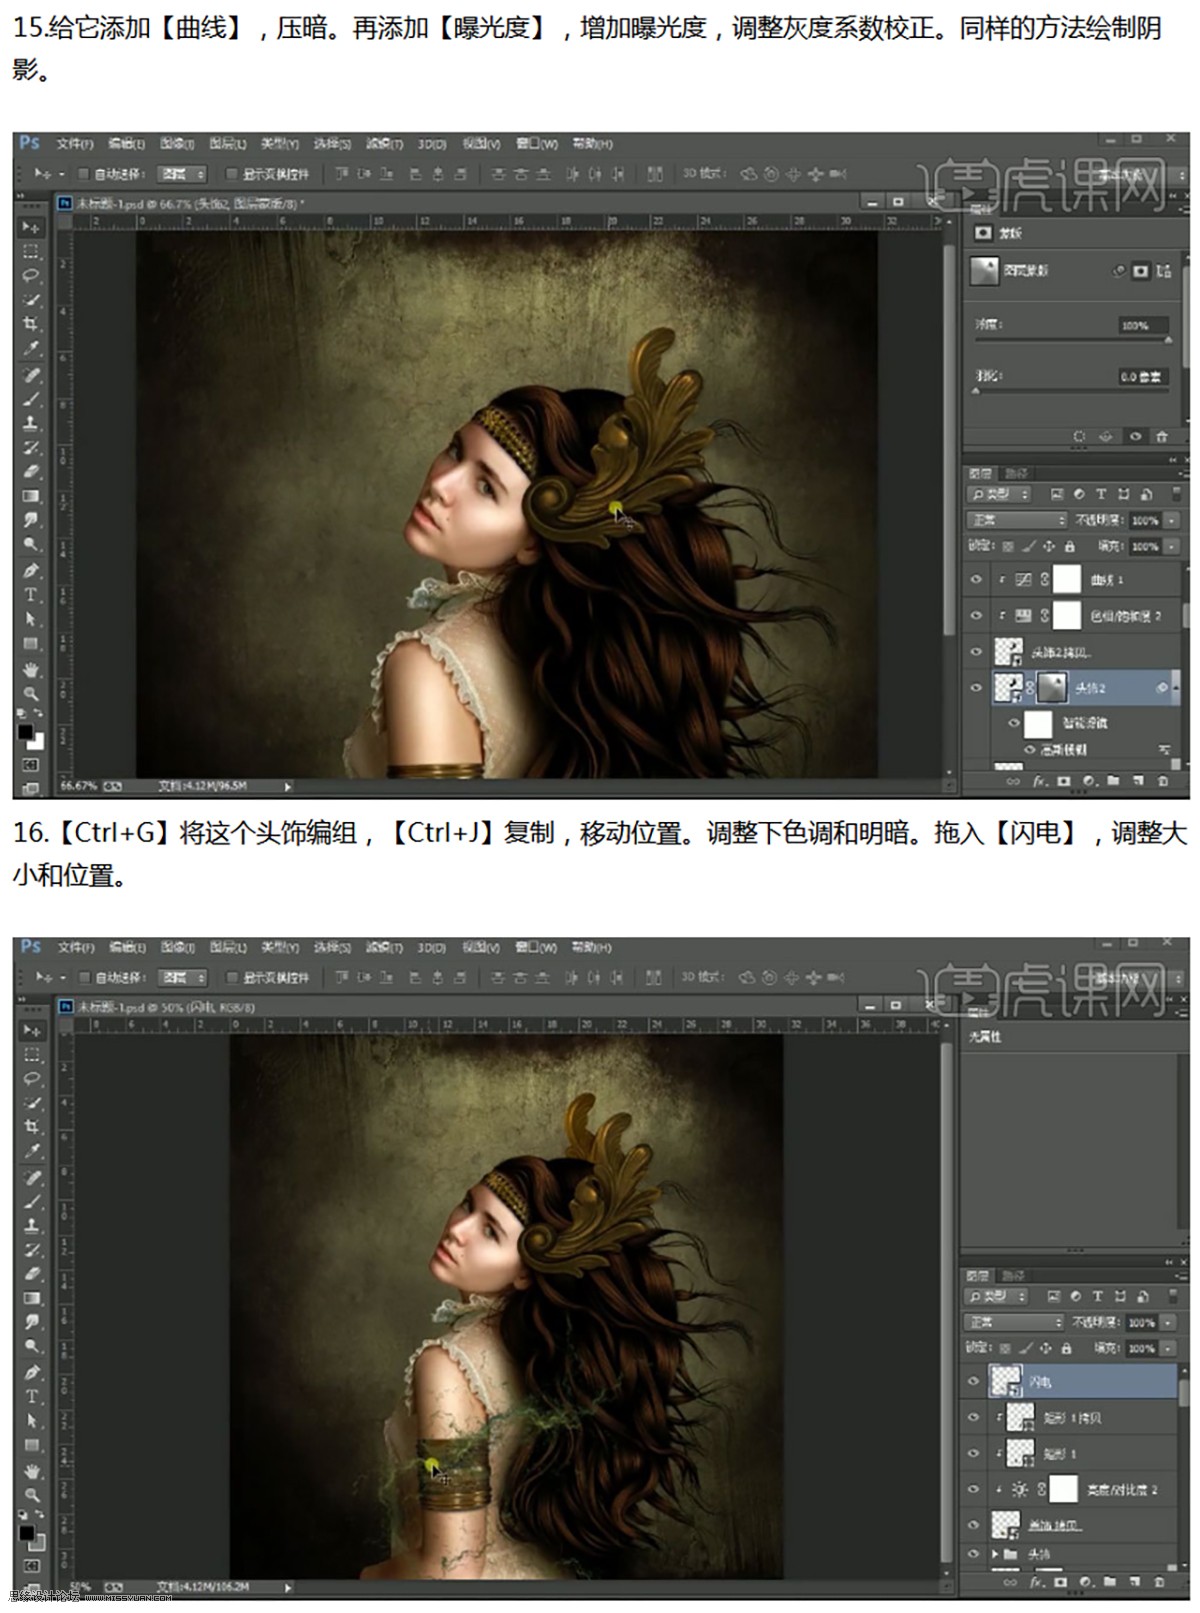Screen dimensions: 1200x1613
Task: Select the Type tool in upper screenshot
Action: tap(31, 595)
